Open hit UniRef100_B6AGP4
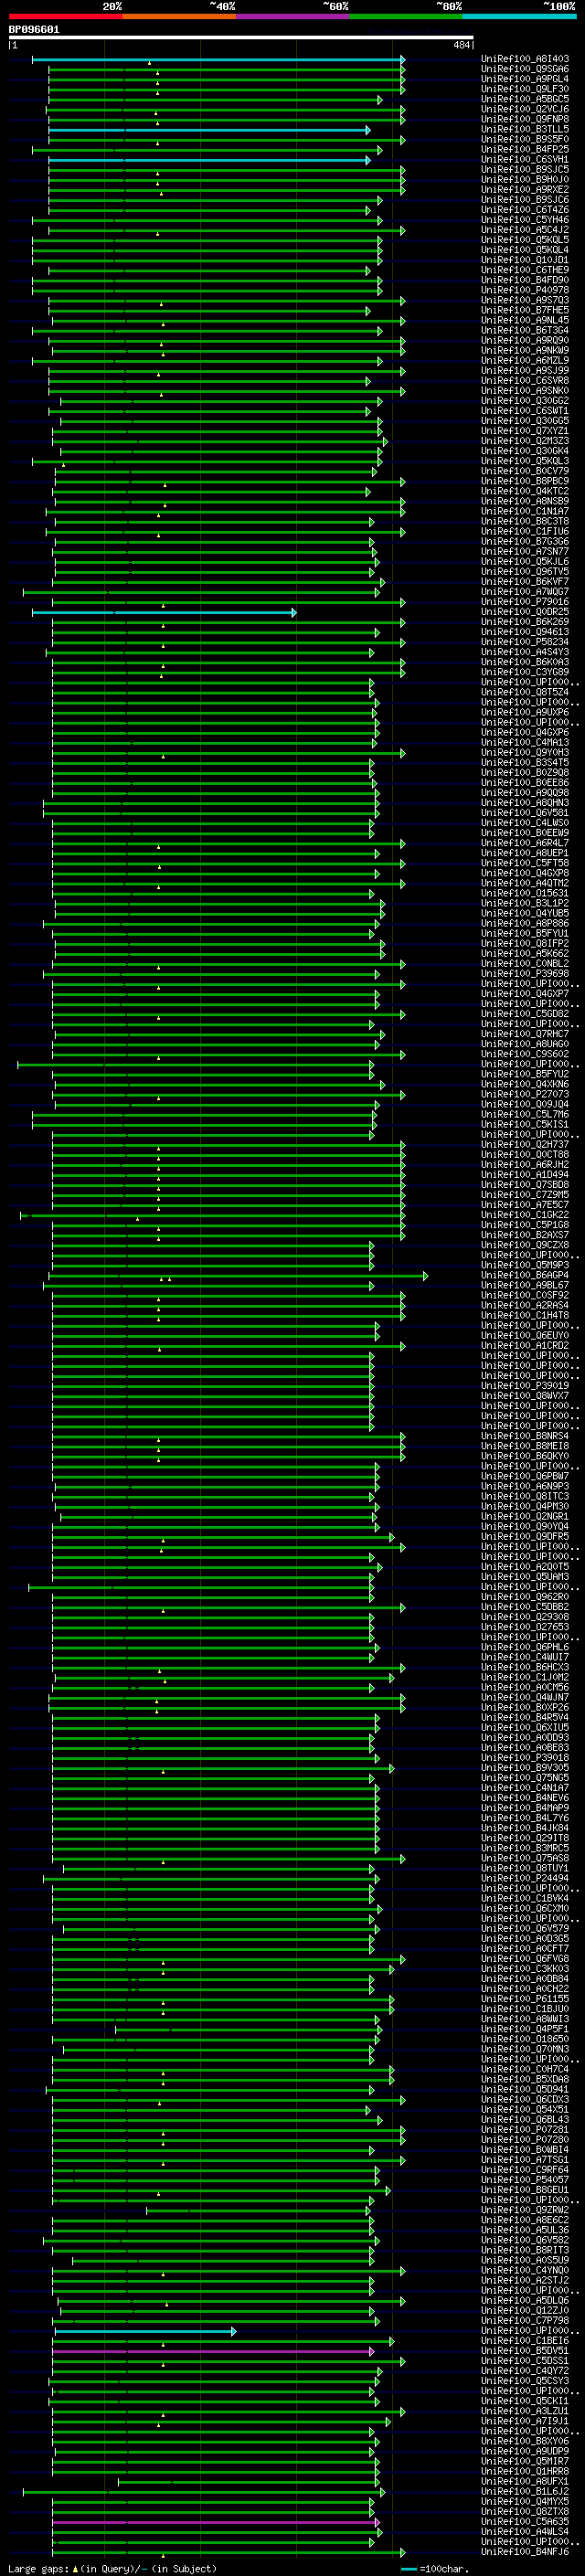 coord(525,1275)
